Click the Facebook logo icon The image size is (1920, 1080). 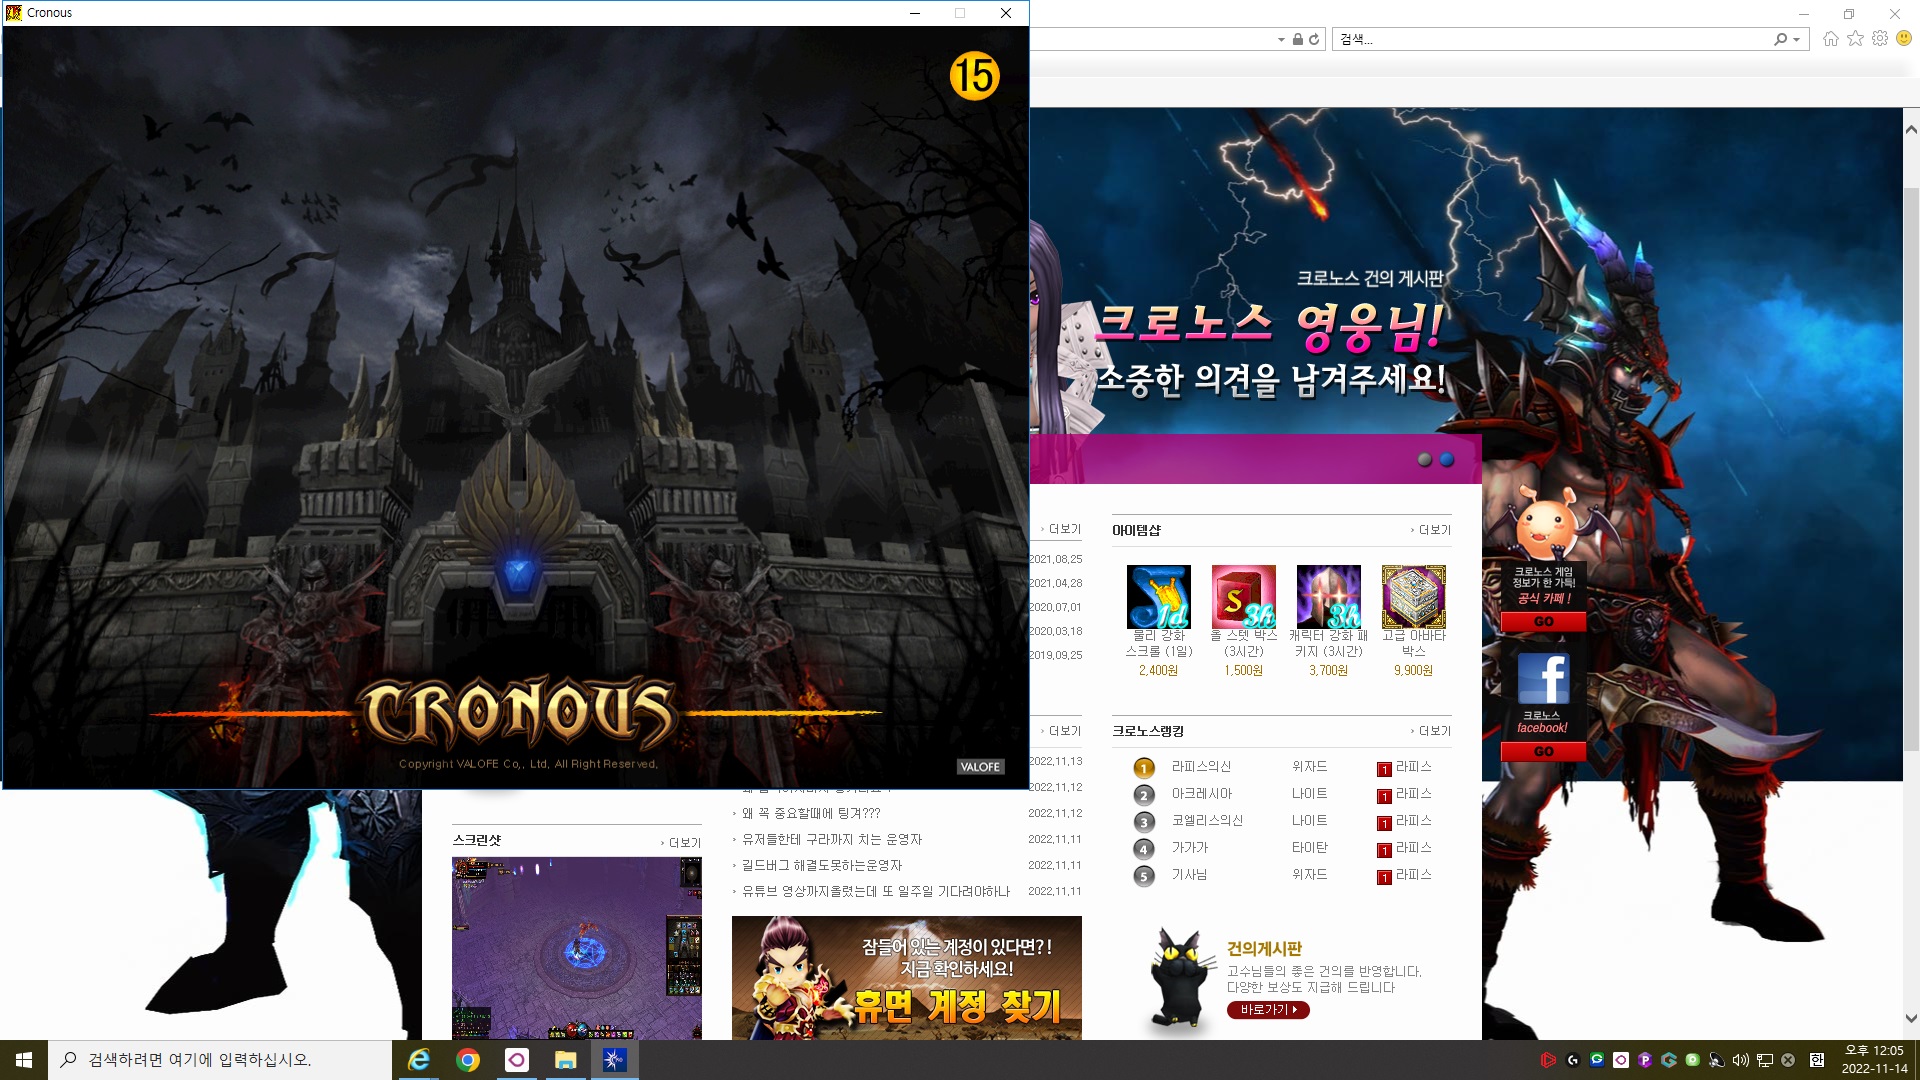click(1543, 679)
